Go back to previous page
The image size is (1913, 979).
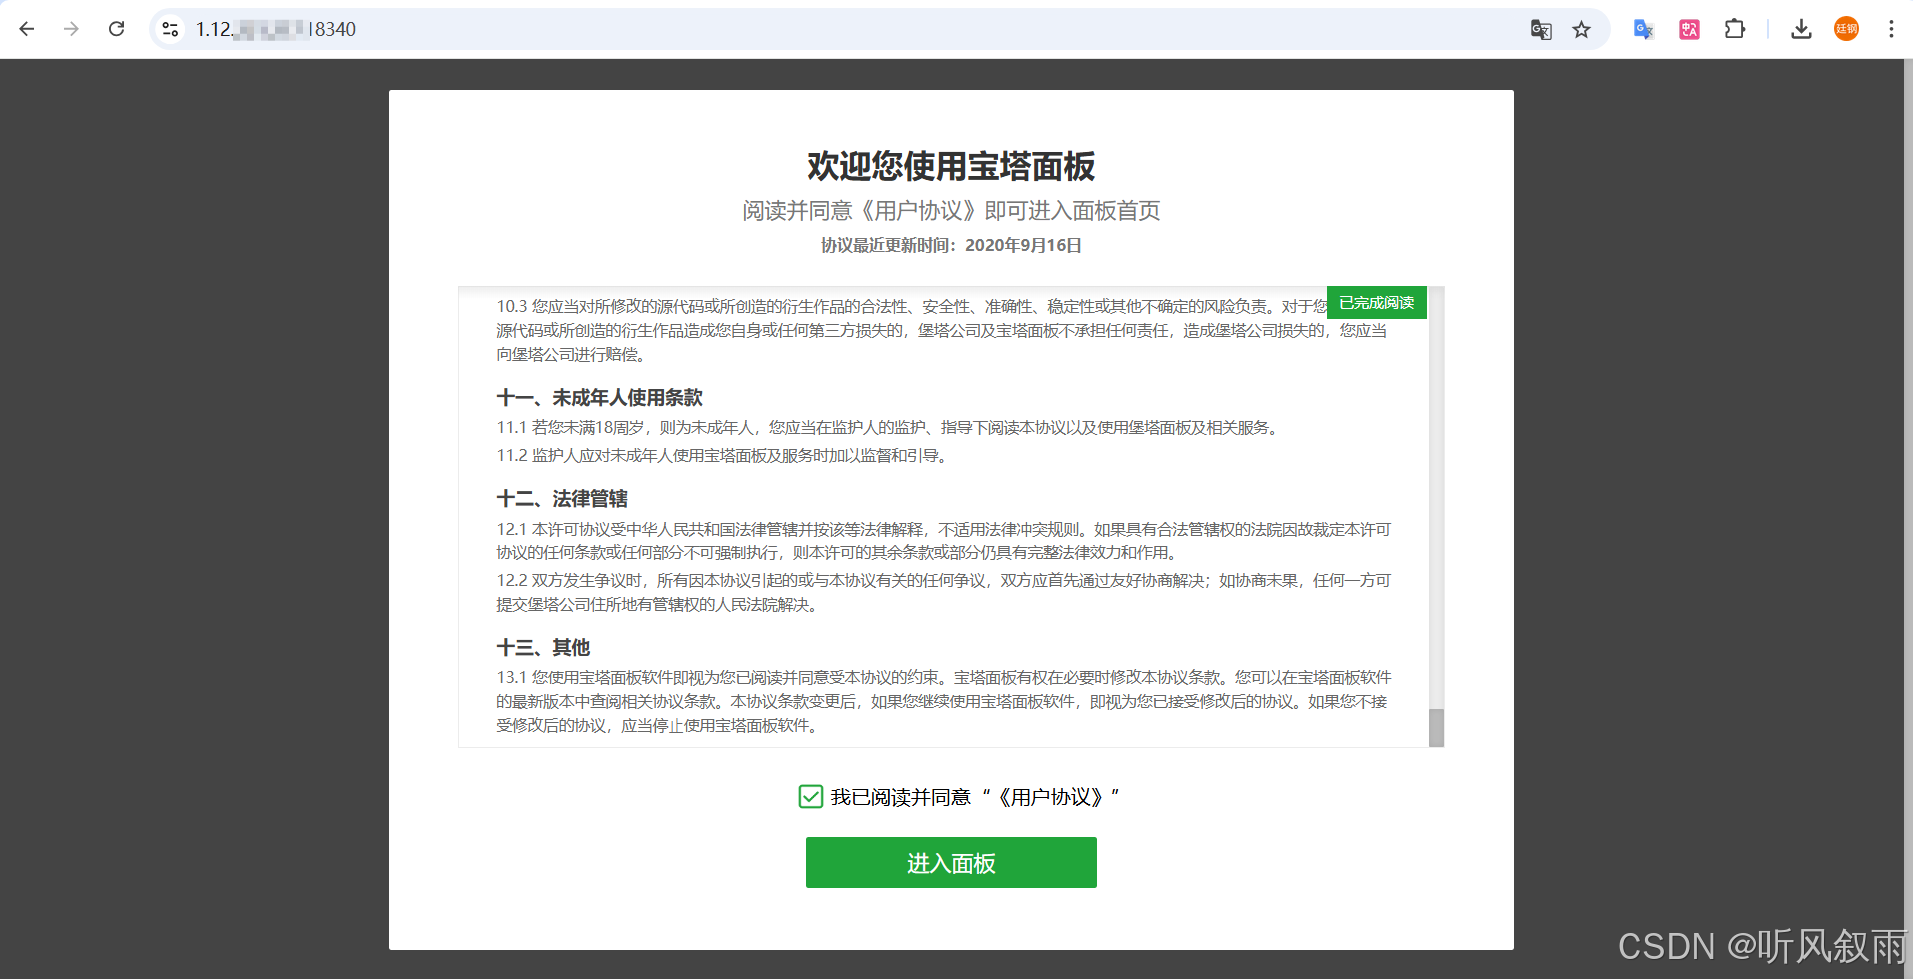click(27, 29)
